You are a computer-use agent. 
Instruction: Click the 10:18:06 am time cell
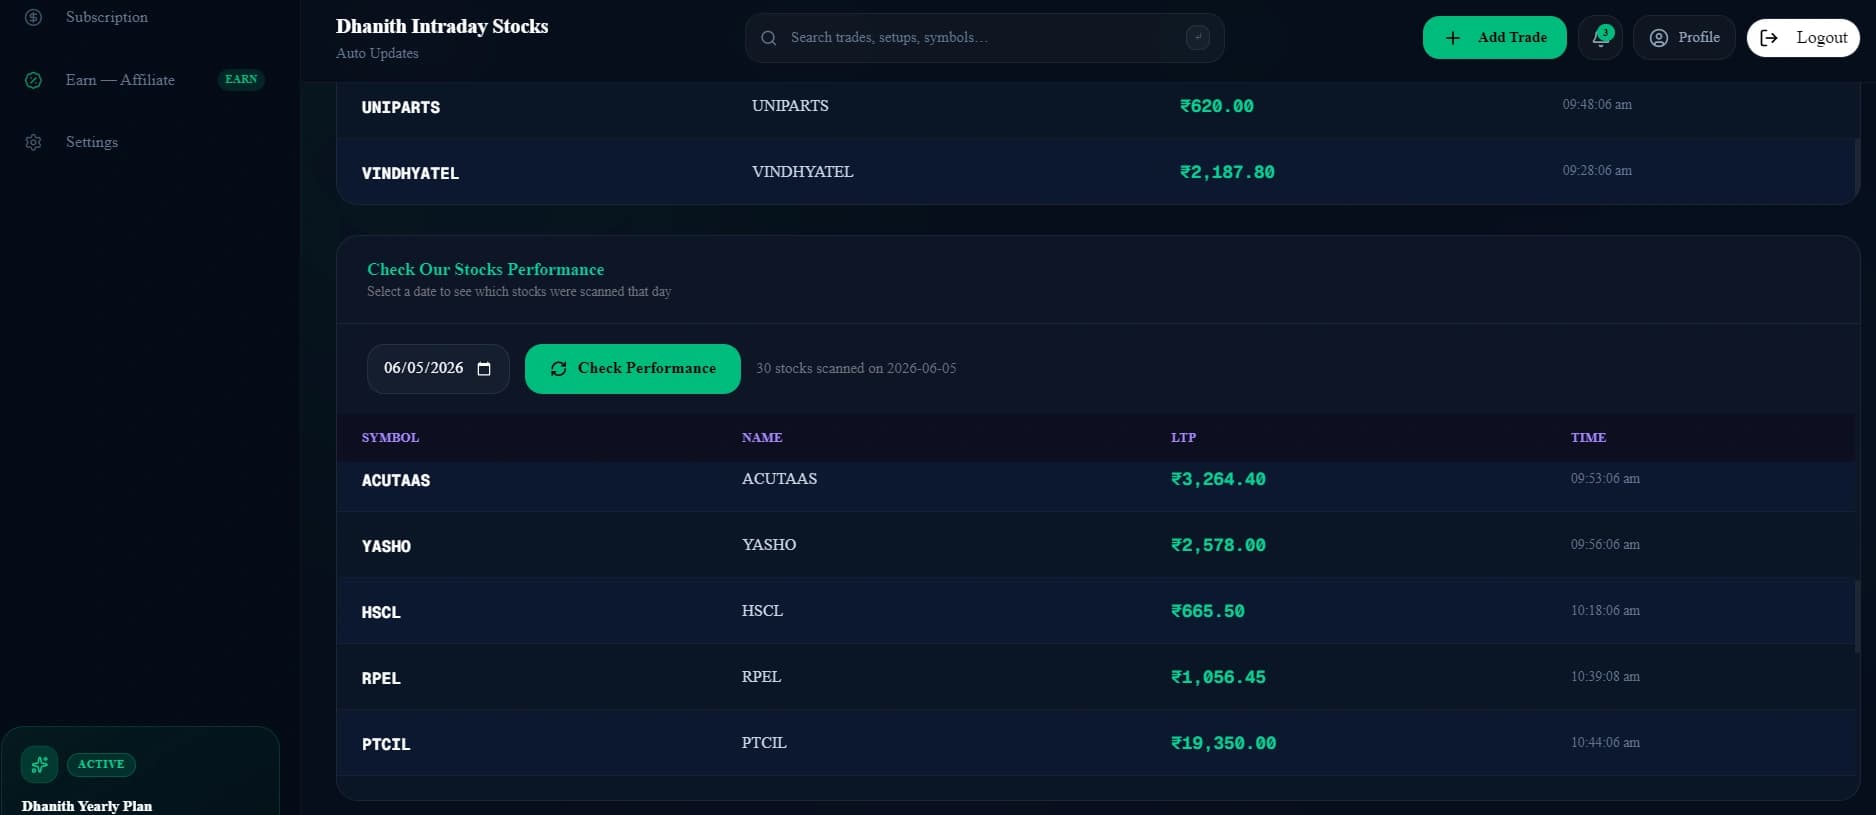(1605, 611)
